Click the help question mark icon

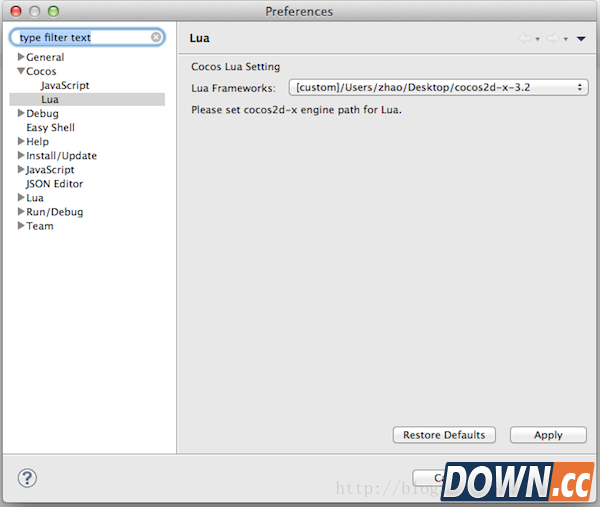pos(27,476)
